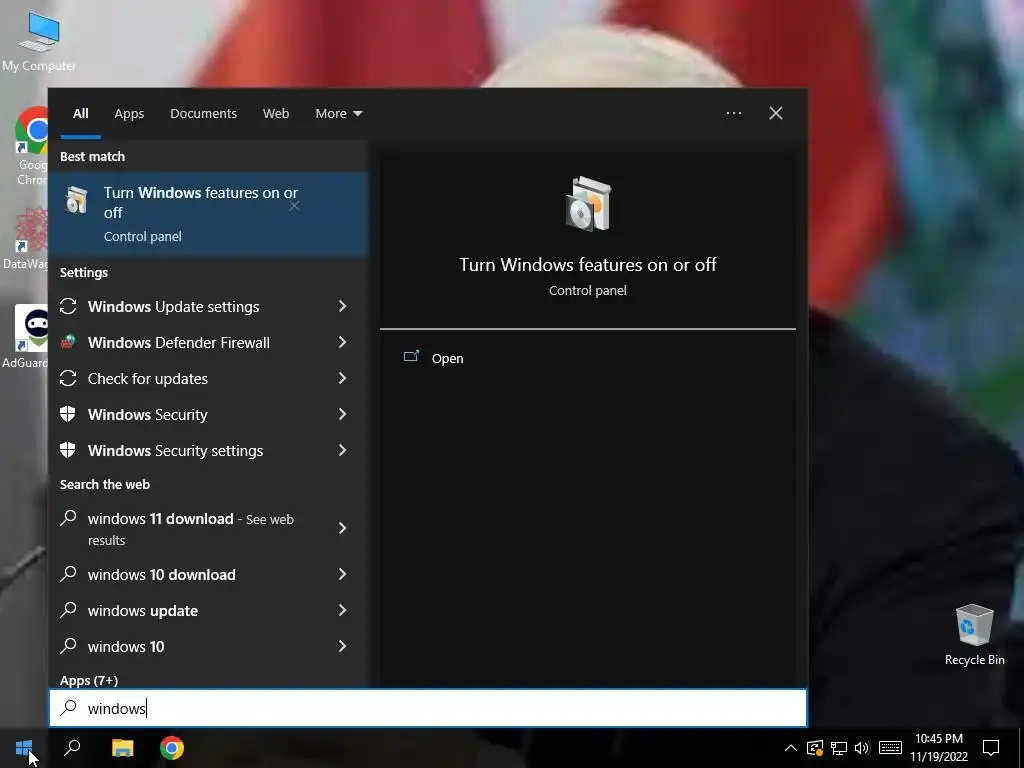Remove best match result with small X

295,206
